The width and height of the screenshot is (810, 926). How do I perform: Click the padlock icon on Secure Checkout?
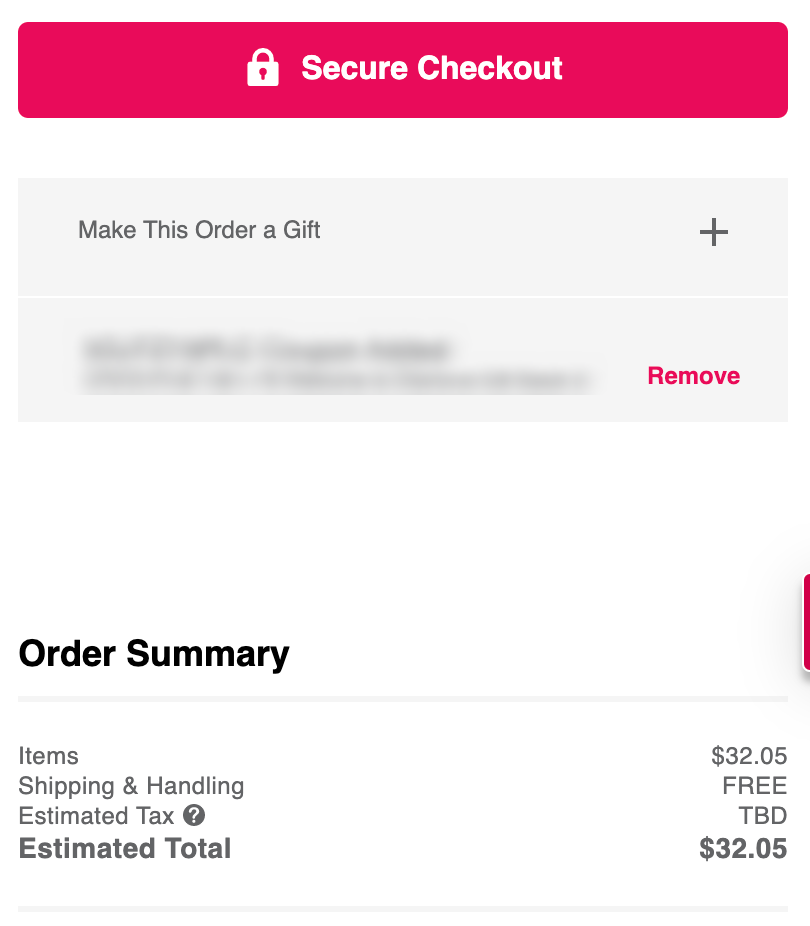pyautogui.click(x=263, y=68)
